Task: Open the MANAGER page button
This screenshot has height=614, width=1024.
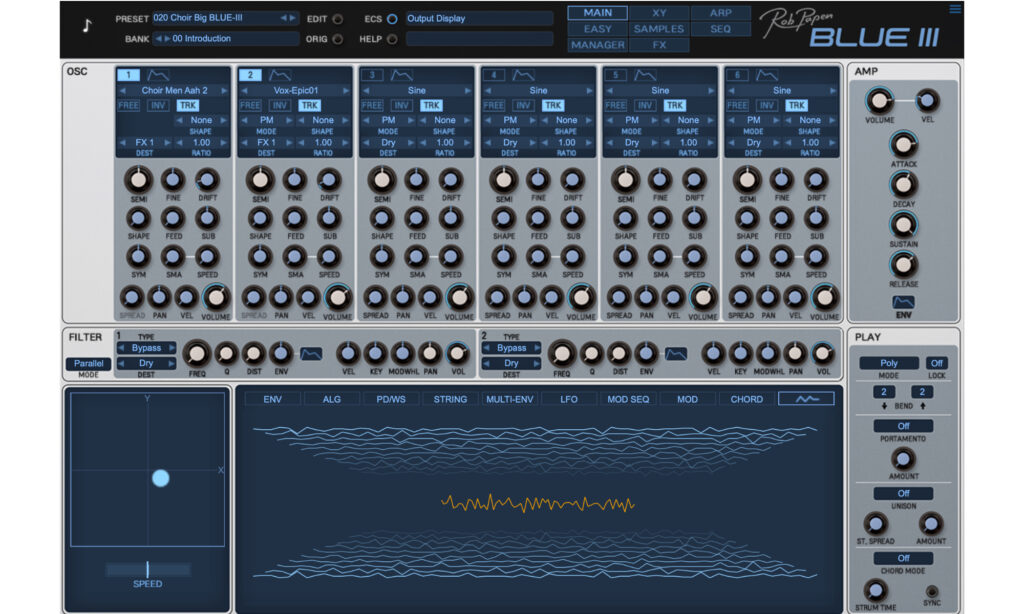Action: (598, 45)
